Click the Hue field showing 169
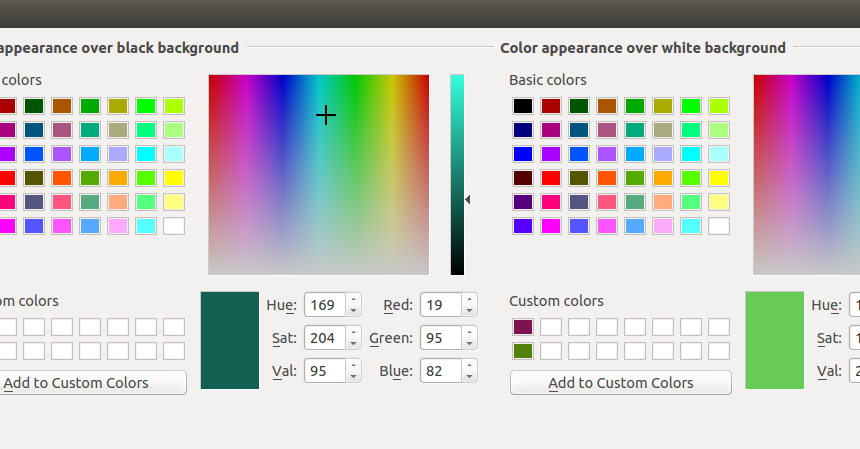Viewport: 860px width, 449px height. [325, 305]
